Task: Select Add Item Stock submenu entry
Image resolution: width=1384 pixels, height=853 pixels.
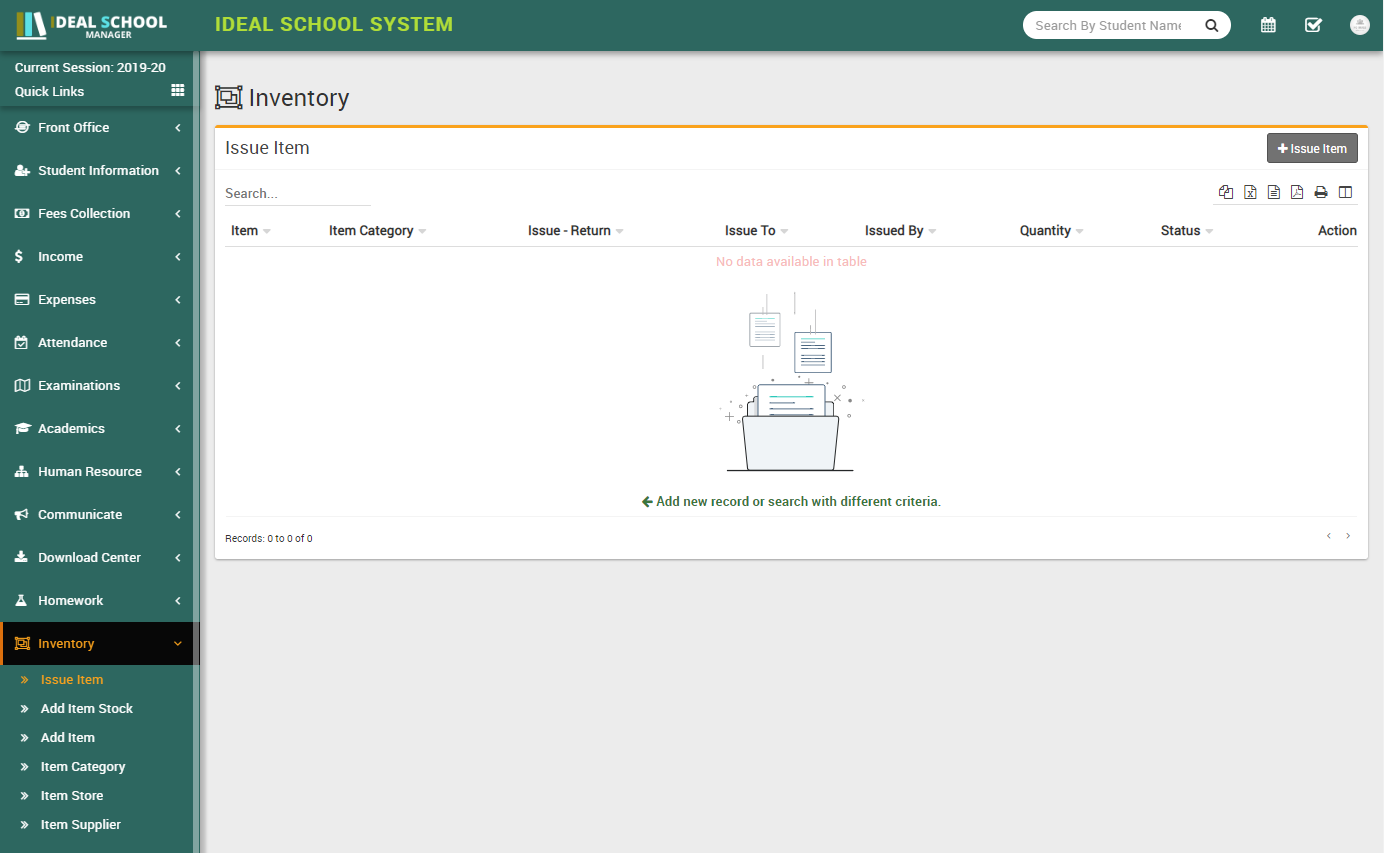Action: click(x=87, y=708)
